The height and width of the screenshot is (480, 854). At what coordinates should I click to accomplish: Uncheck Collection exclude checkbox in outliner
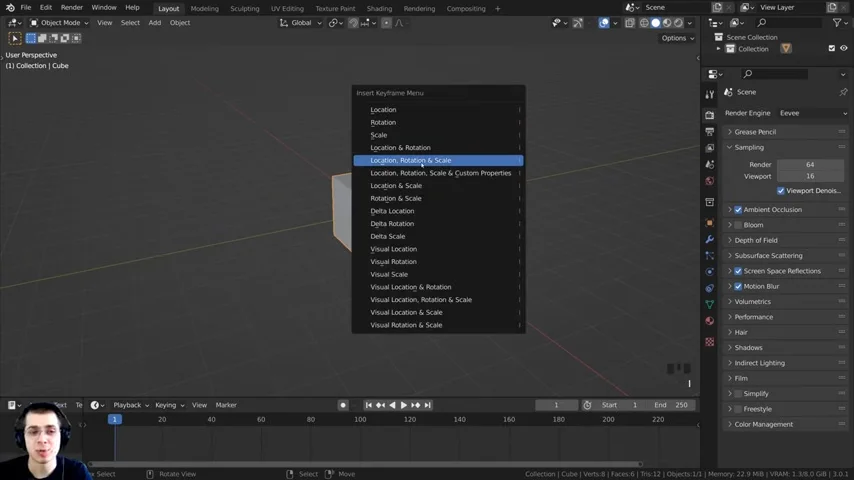coord(832,48)
